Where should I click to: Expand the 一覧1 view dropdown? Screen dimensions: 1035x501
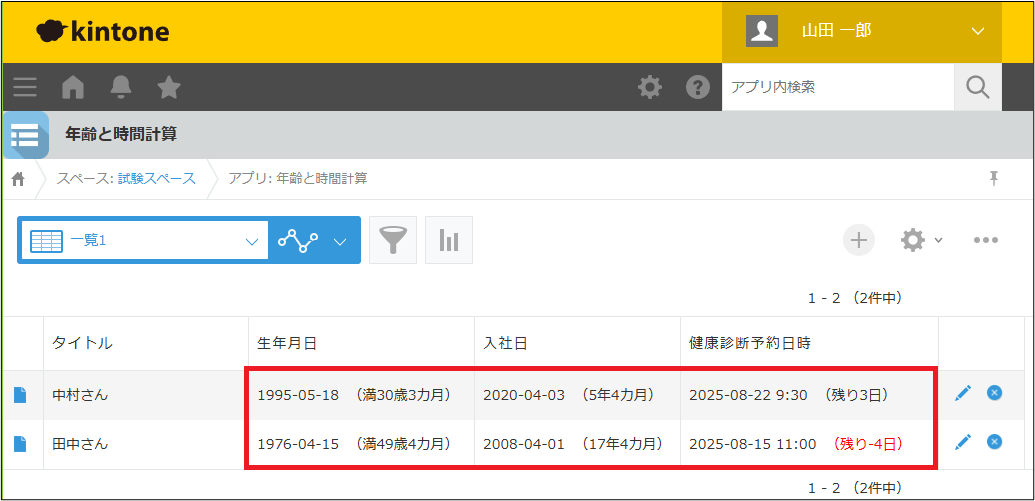coord(251,241)
